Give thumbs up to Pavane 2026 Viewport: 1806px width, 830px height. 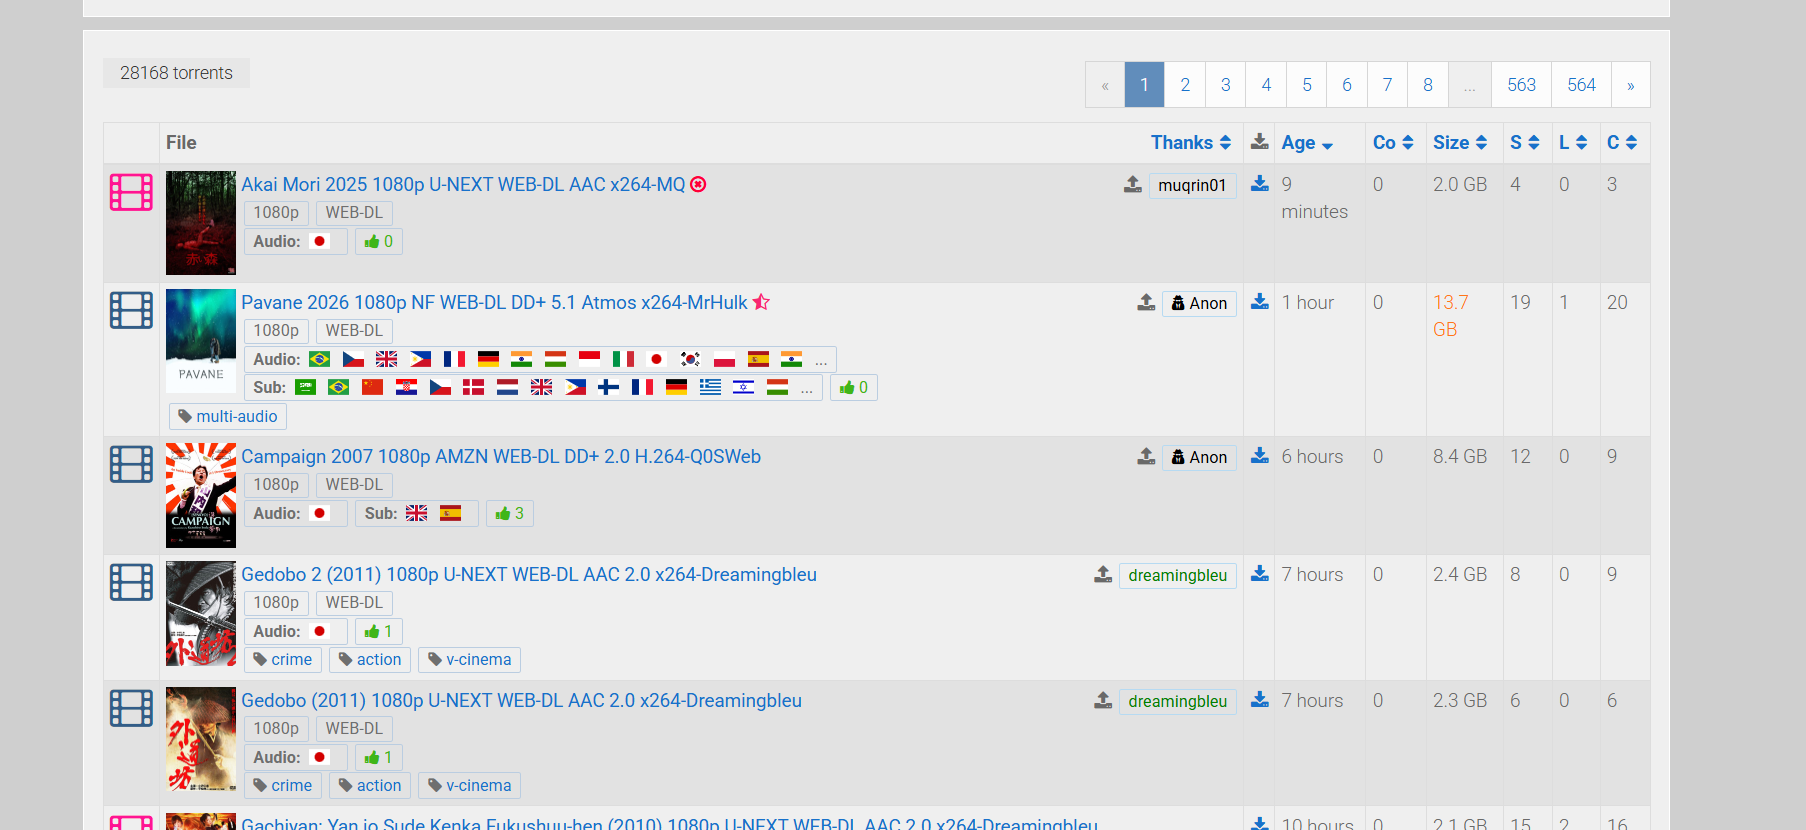coord(854,387)
